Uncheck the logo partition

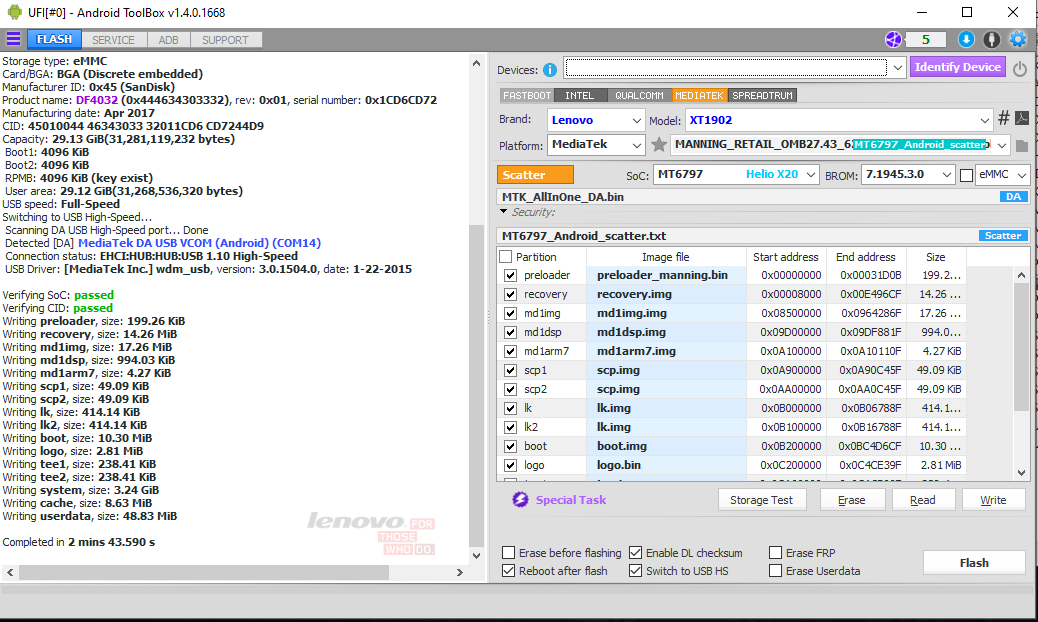[x=510, y=466]
